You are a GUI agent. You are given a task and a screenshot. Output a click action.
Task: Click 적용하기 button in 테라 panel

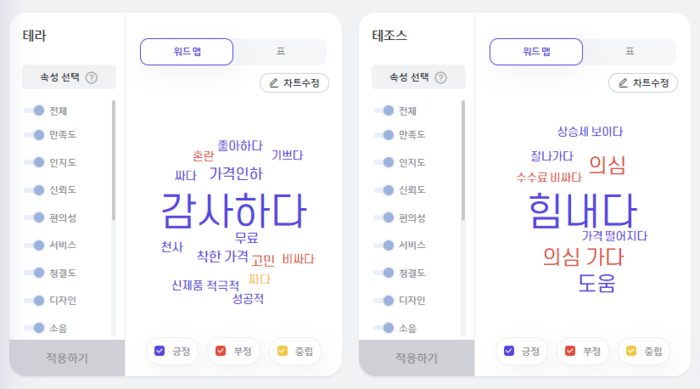click(67, 358)
